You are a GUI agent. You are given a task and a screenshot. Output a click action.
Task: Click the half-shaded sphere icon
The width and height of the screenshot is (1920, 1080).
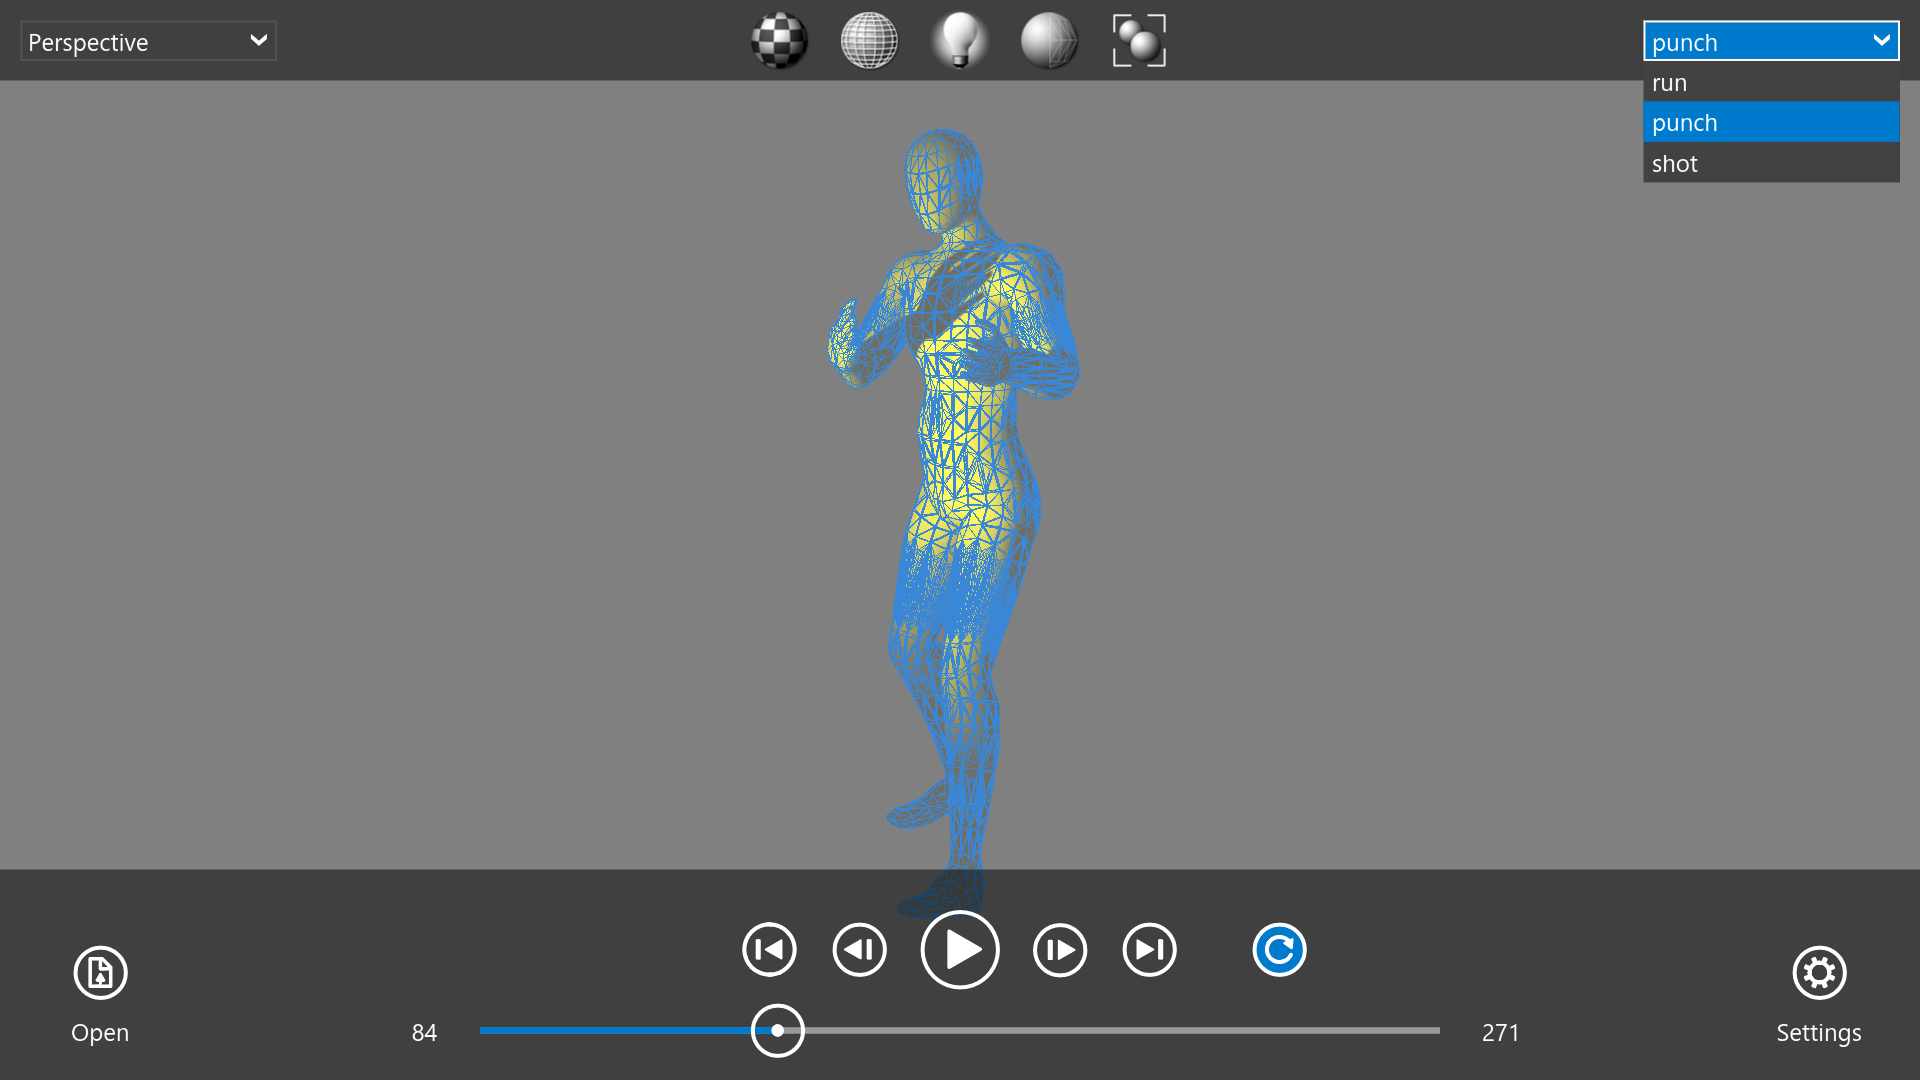click(x=1049, y=41)
